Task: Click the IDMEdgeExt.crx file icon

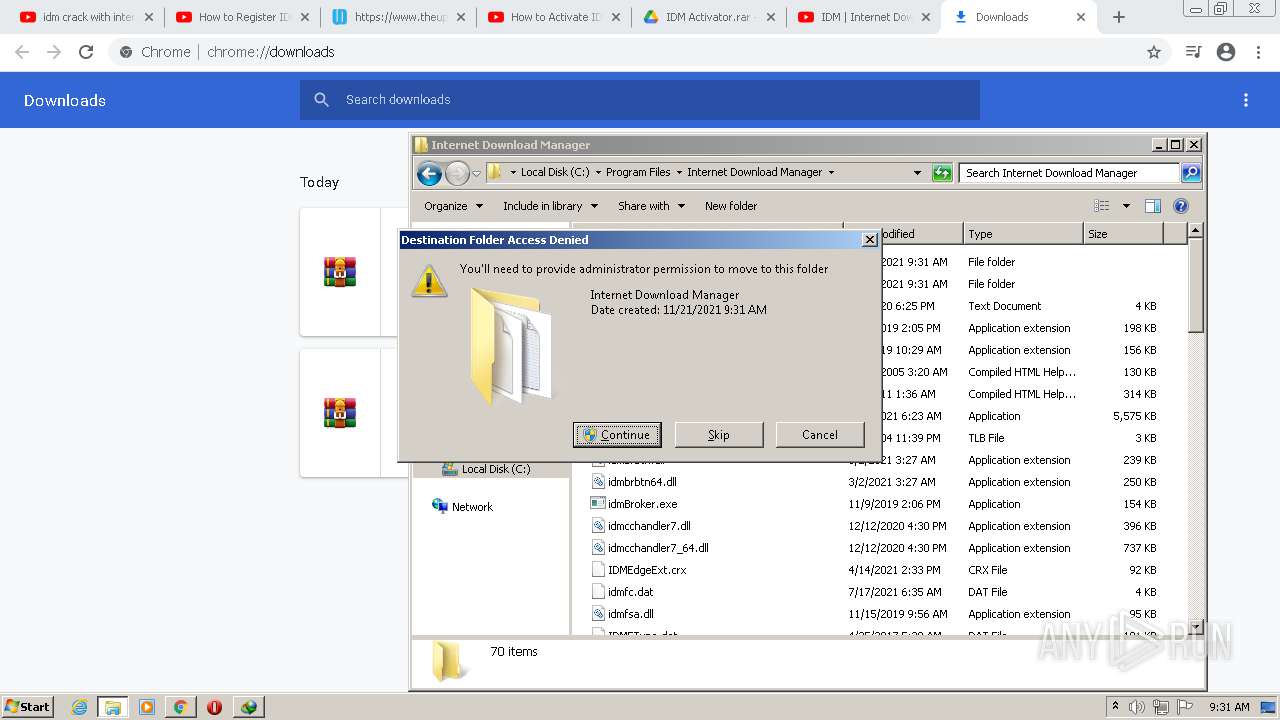Action: pos(598,570)
